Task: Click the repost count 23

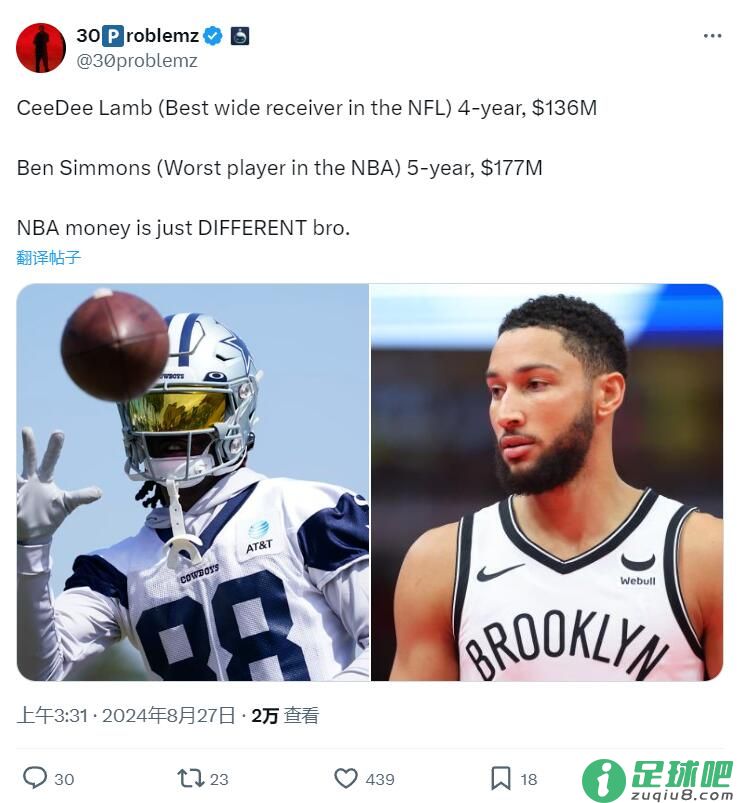Action: tap(219, 779)
